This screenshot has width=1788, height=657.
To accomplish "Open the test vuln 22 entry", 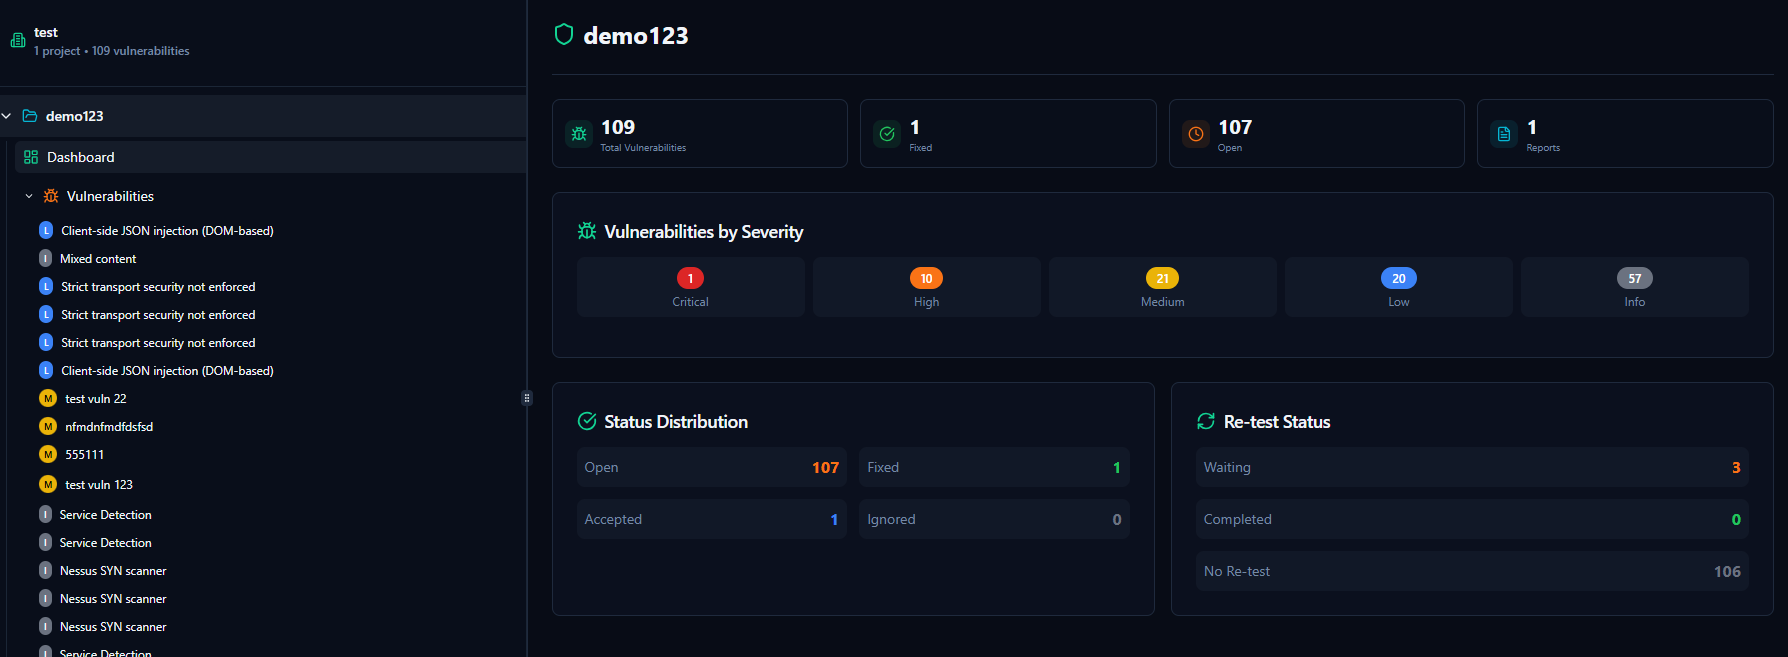I will (x=96, y=398).
